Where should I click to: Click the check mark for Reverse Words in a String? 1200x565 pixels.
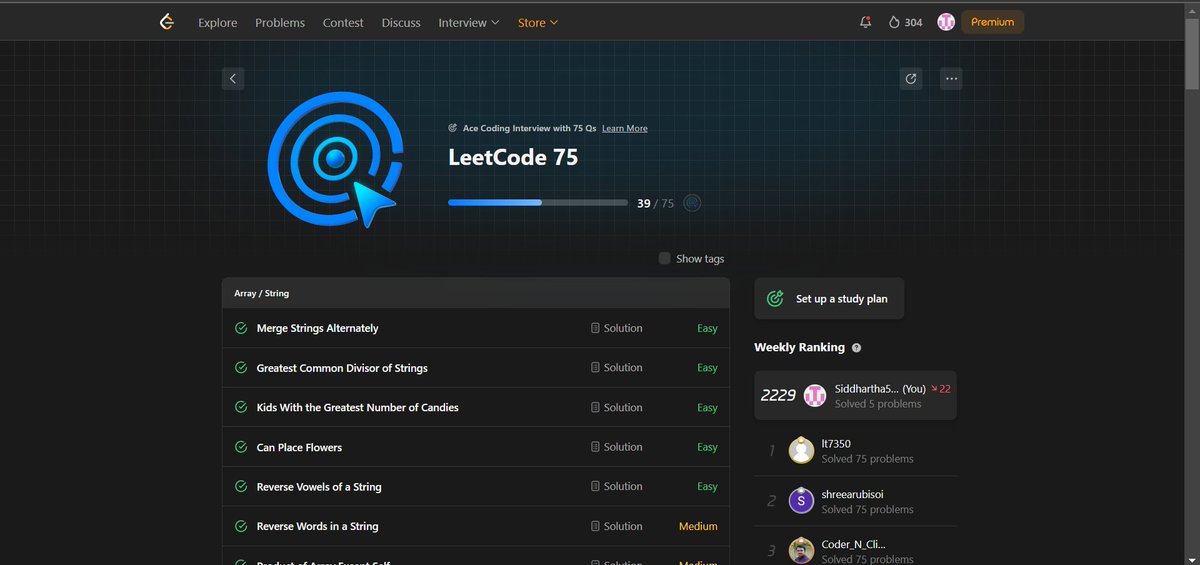tap(241, 526)
